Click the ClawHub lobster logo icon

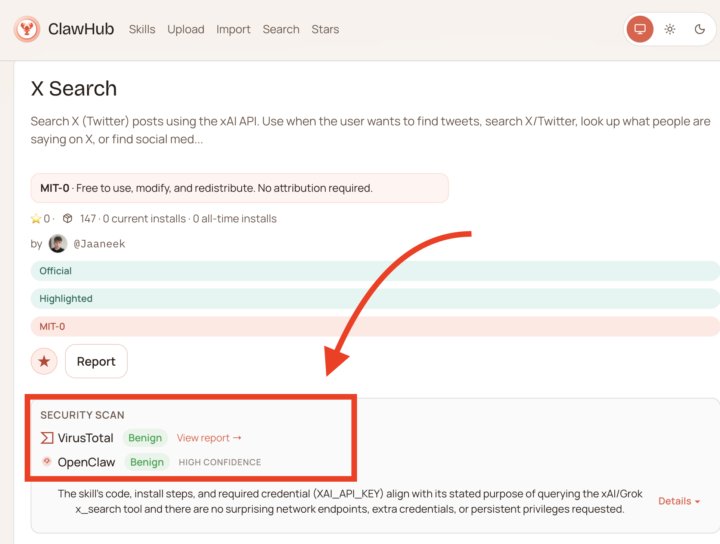tap(27, 29)
